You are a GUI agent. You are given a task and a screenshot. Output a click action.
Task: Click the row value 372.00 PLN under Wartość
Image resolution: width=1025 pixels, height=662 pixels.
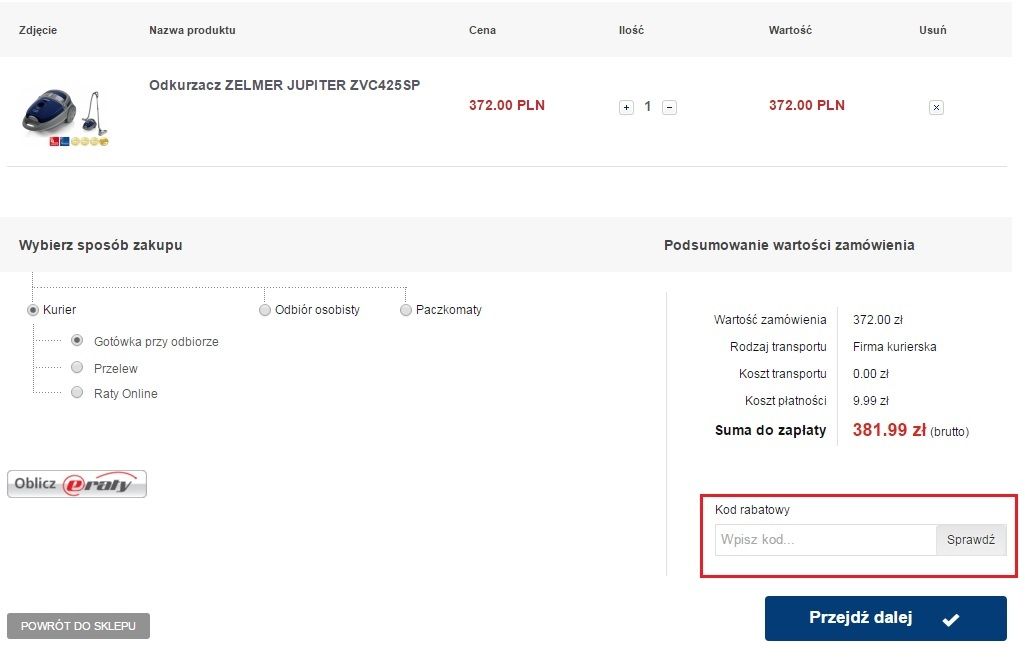point(807,105)
